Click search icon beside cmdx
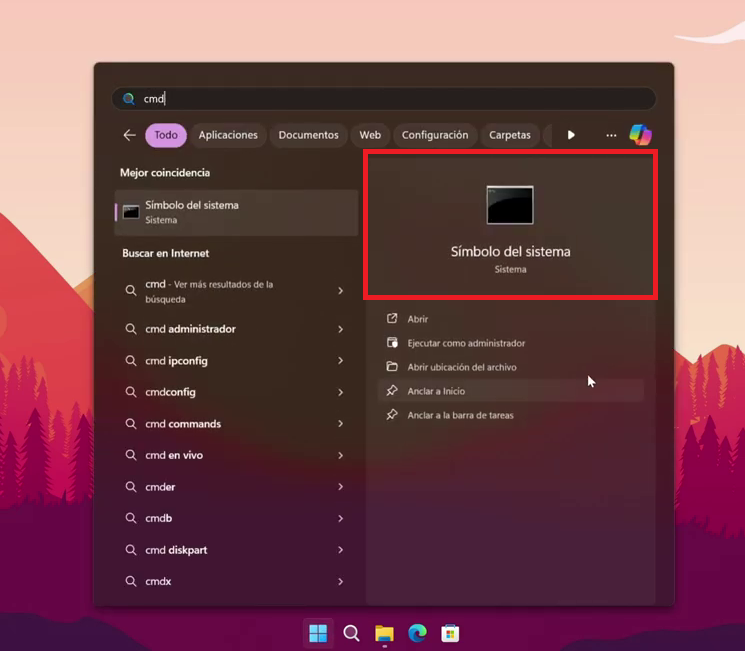Viewport: 745px width, 651px height. pyautogui.click(x=131, y=581)
